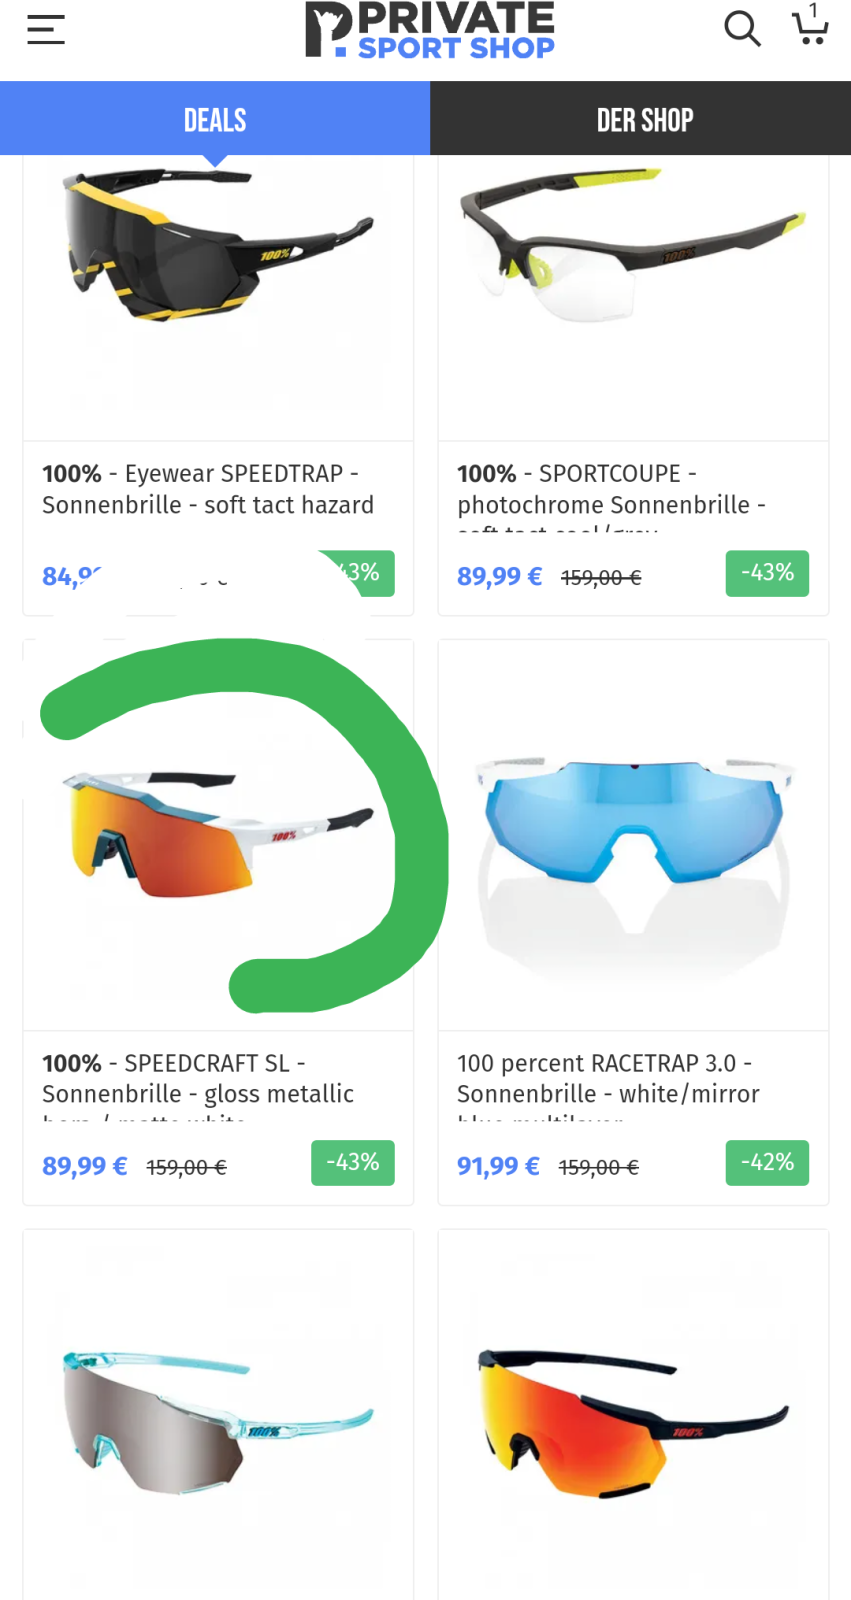The height and width of the screenshot is (1600, 851).
Task: Click the RACETRAP 3.0 Sonnenbrille title
Action: point(608,1079)
